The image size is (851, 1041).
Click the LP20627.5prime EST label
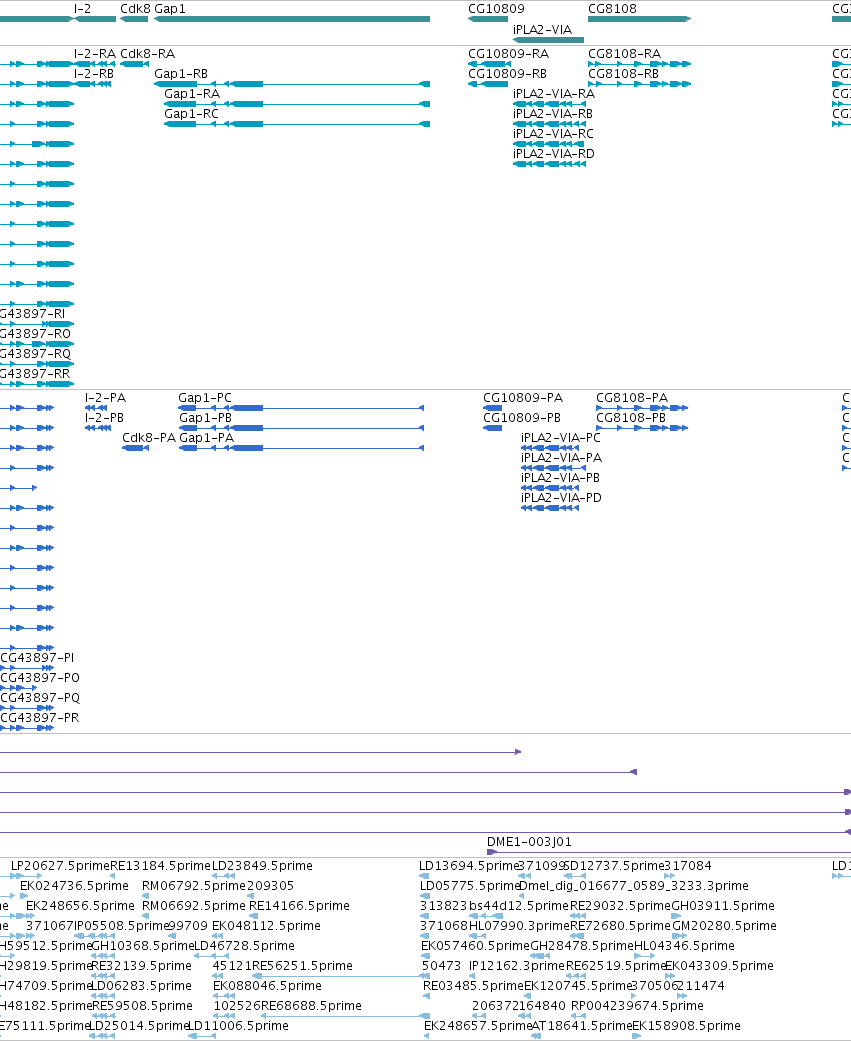point(60,866)
